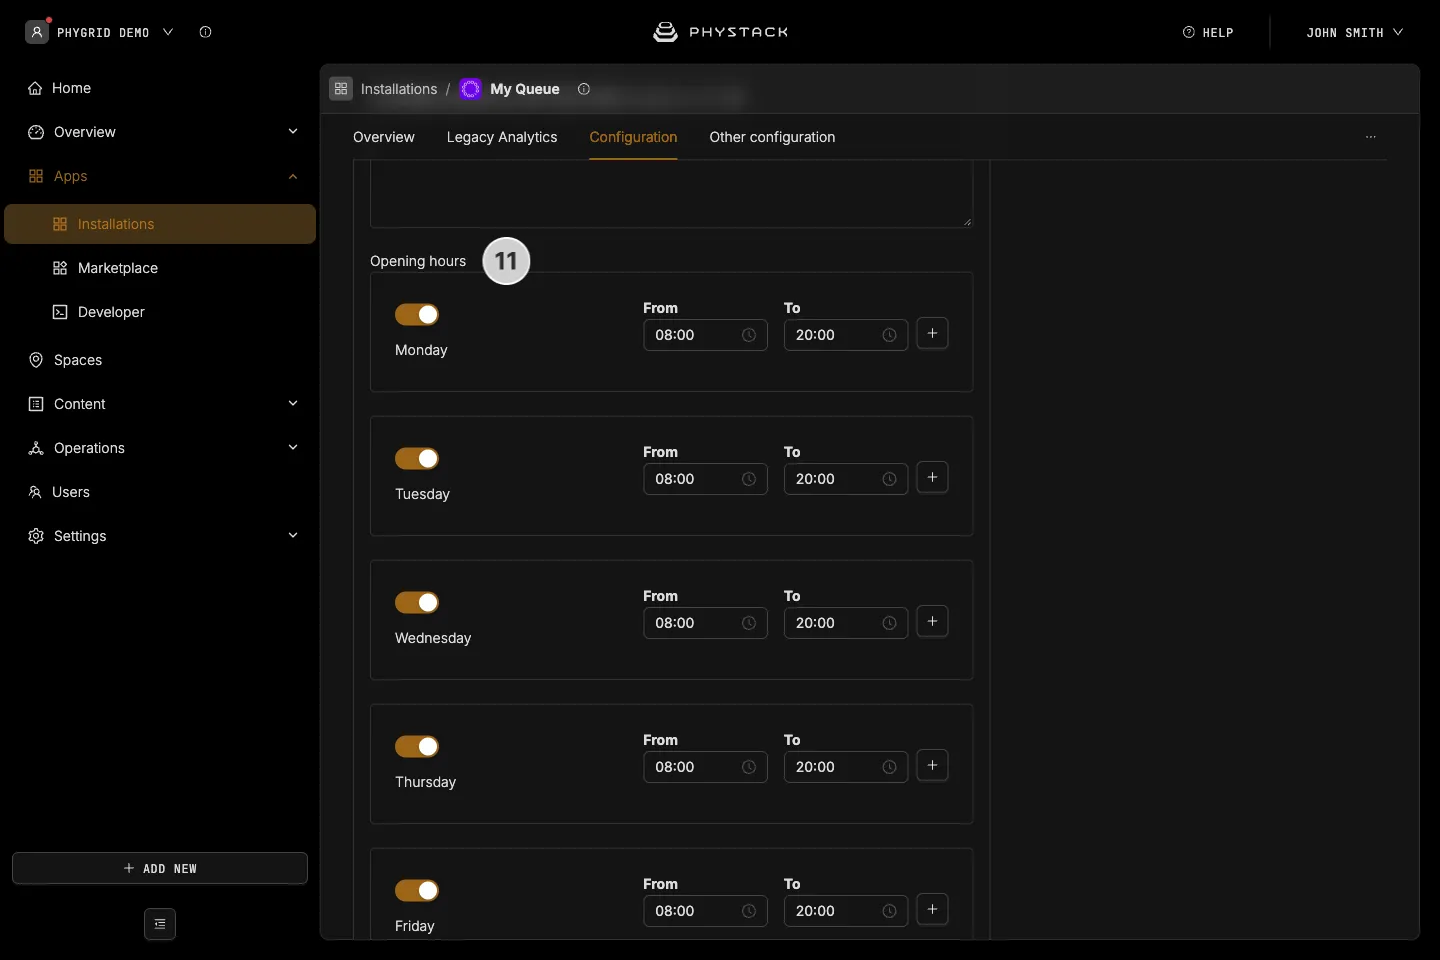The width and height of the screenshot is (1440, 960).
Task: Open time picker clock for Thursday To
Action: click(889, 767)
